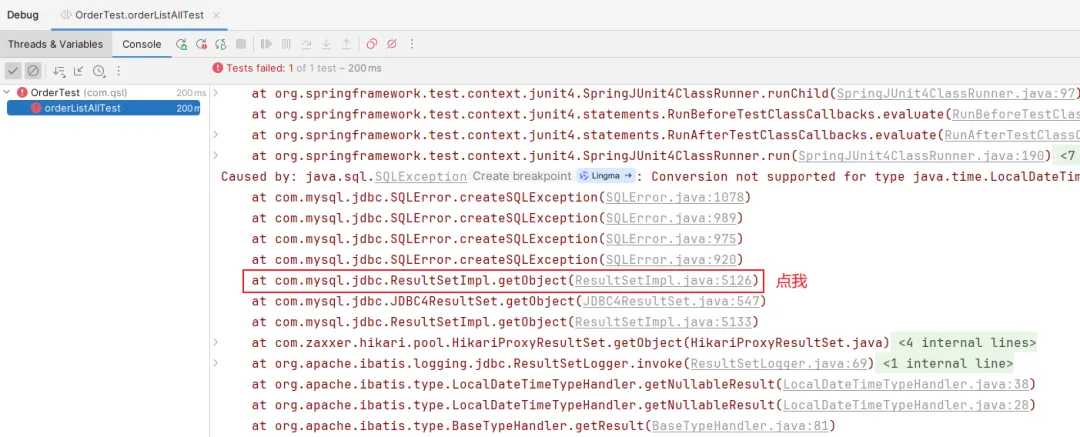Click the Lingma inlay button
This screenshot has width=1080, height=437.
(605, 176)
